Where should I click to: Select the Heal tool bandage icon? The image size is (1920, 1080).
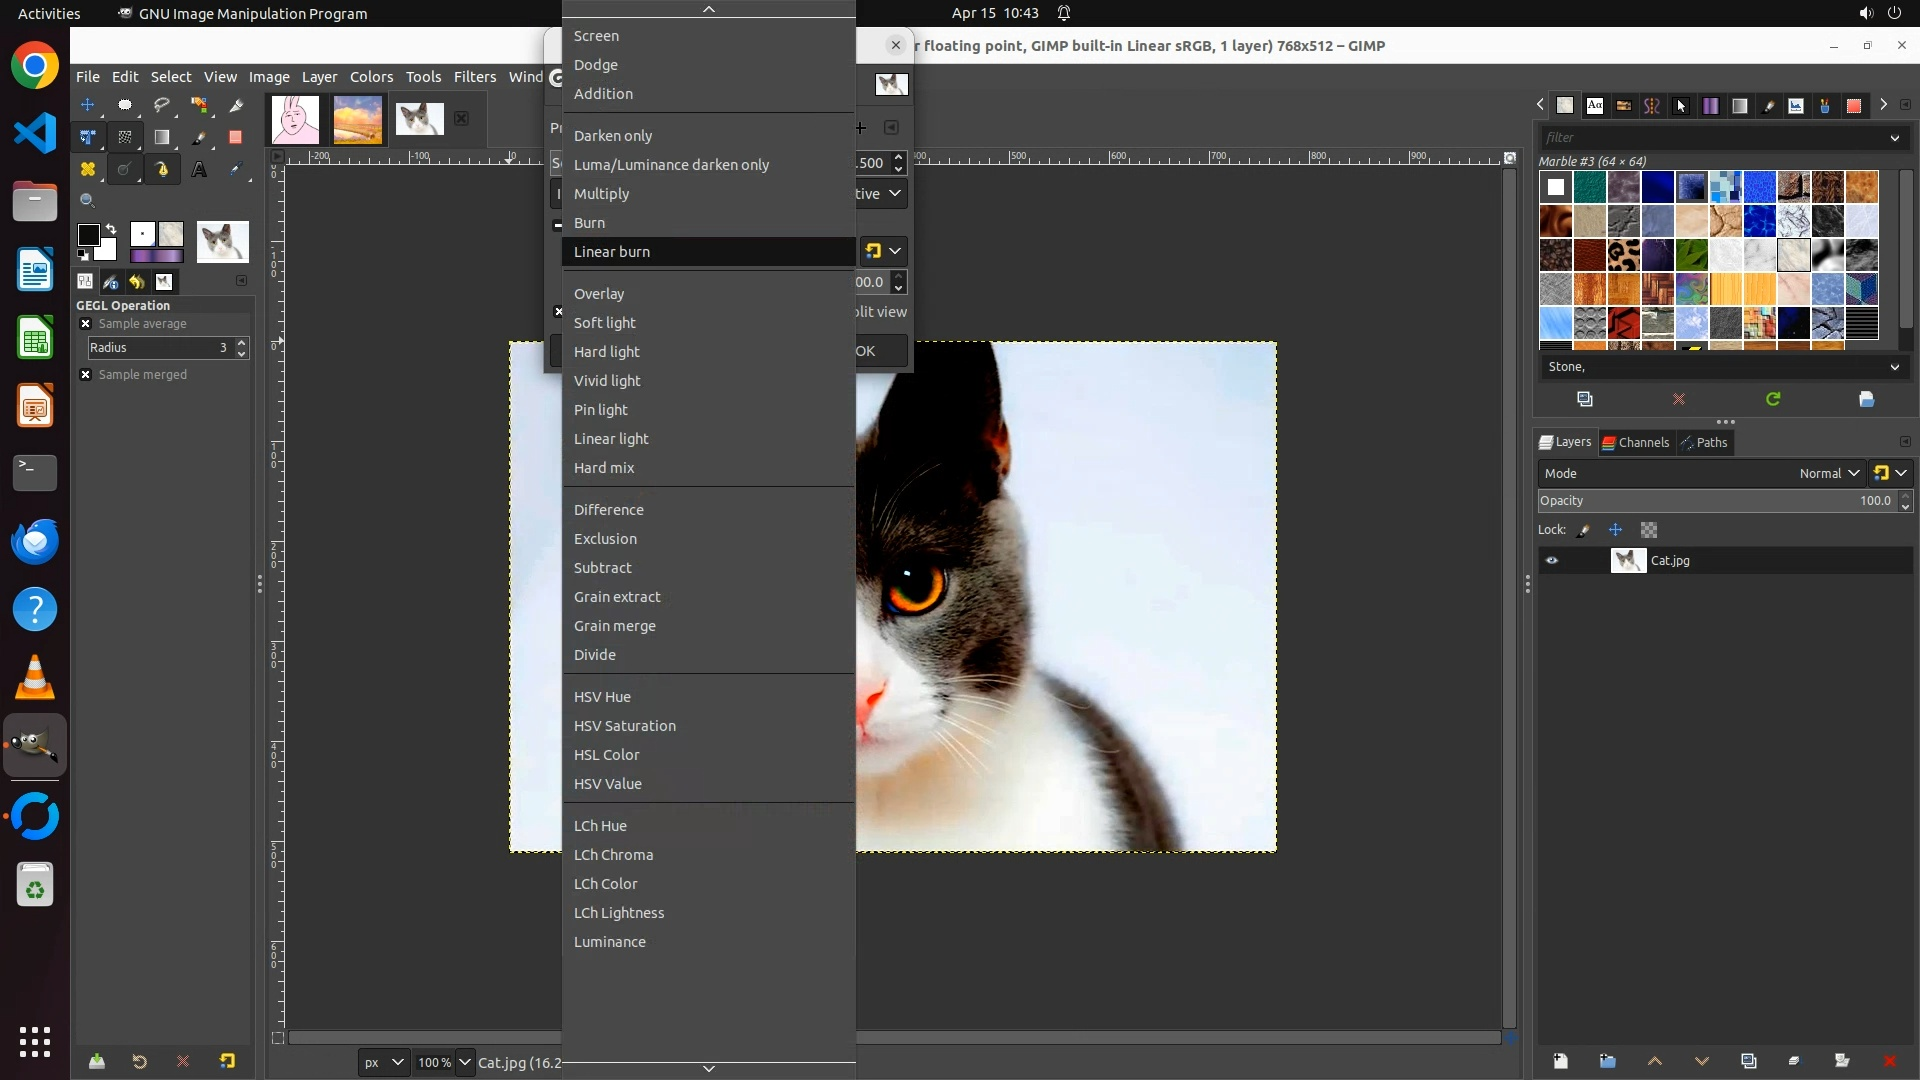tap(88, 170)
